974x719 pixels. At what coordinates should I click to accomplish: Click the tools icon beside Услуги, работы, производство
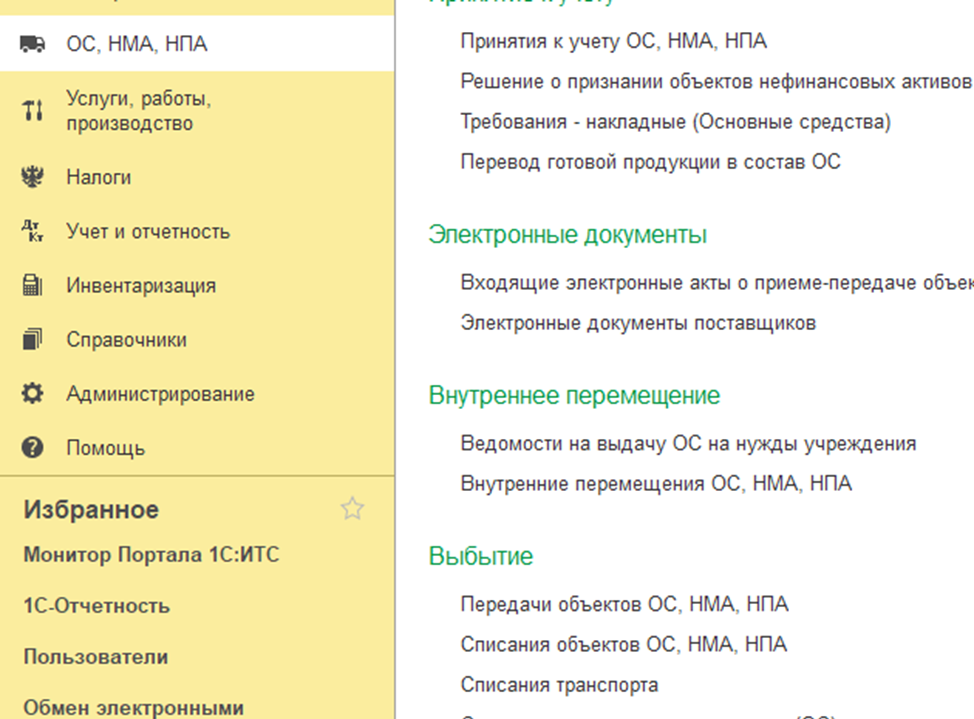tap(32, 111)
